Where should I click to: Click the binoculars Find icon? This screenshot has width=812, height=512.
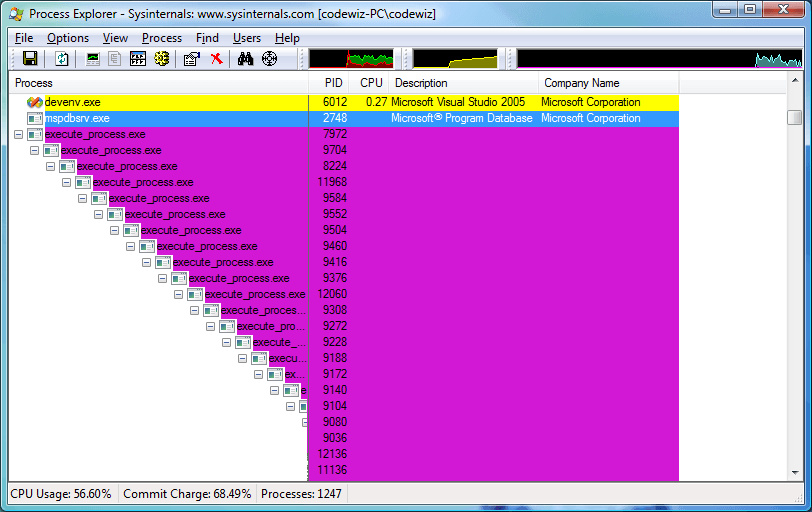click(x=245, y=59)
